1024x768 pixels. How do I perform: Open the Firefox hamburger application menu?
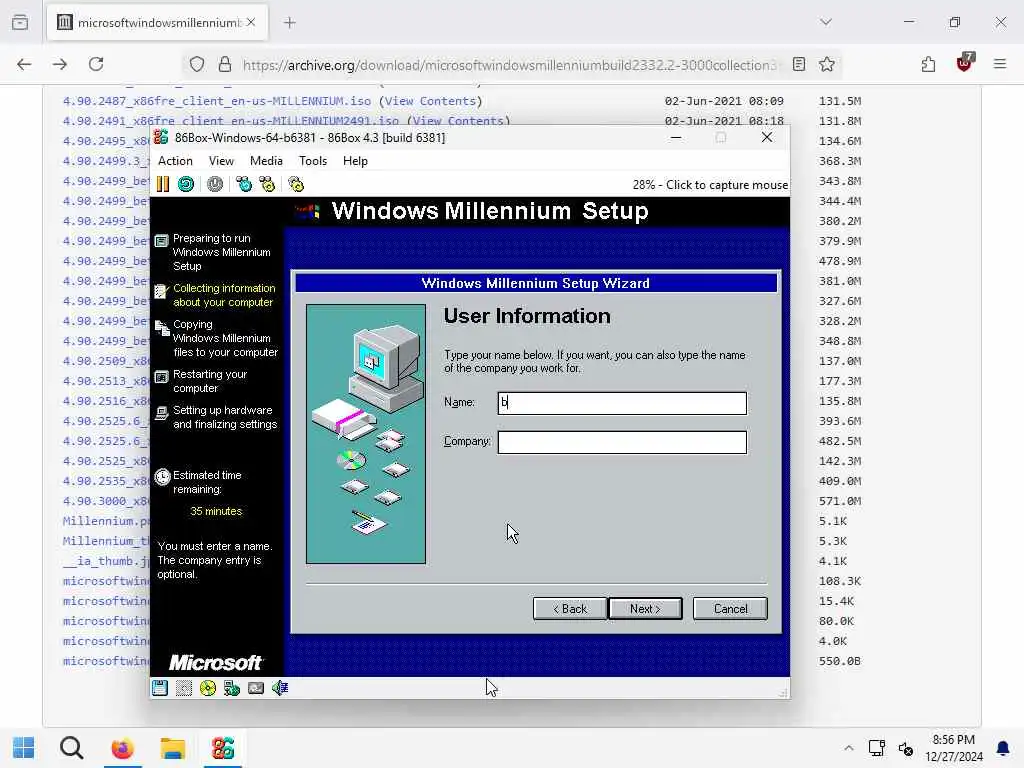tap(1000, 64)
